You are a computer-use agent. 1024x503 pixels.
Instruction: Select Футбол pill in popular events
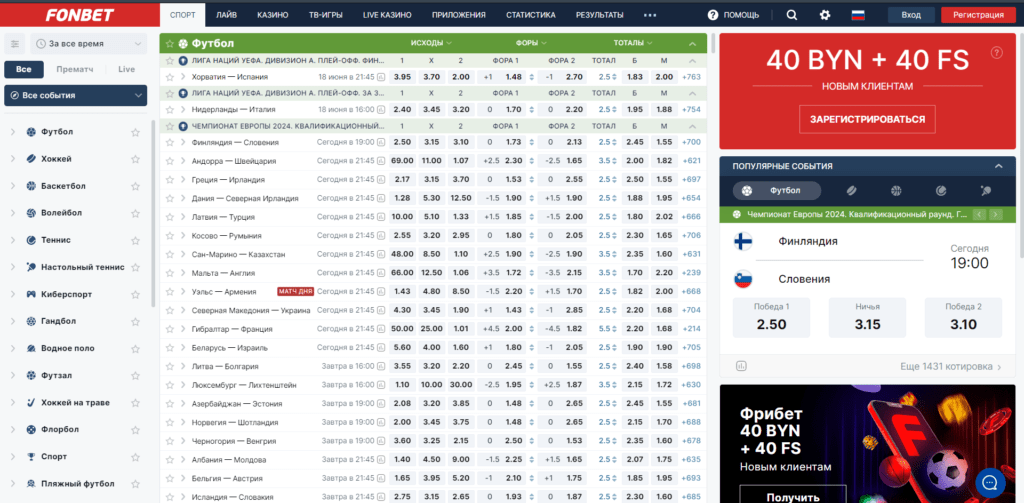coord(776,191)
